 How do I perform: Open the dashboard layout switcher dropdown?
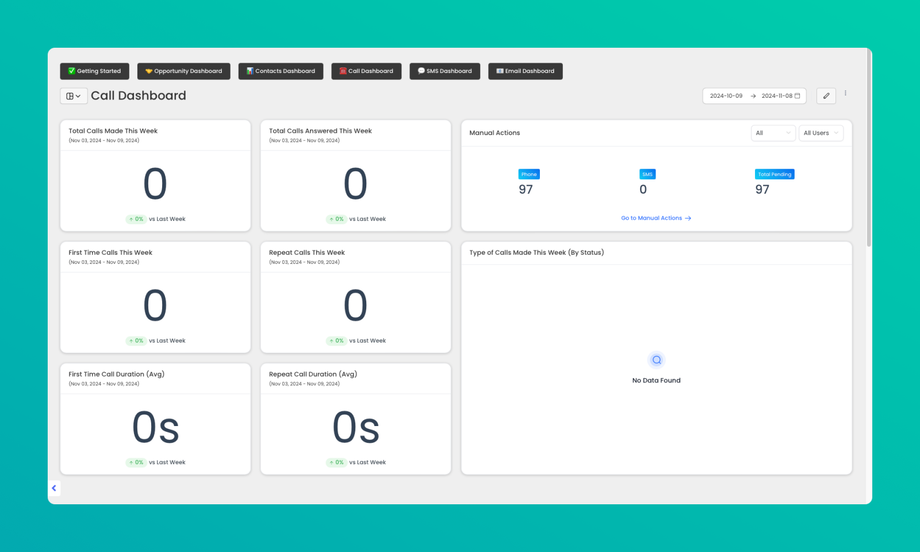click(x=73, y=96)
